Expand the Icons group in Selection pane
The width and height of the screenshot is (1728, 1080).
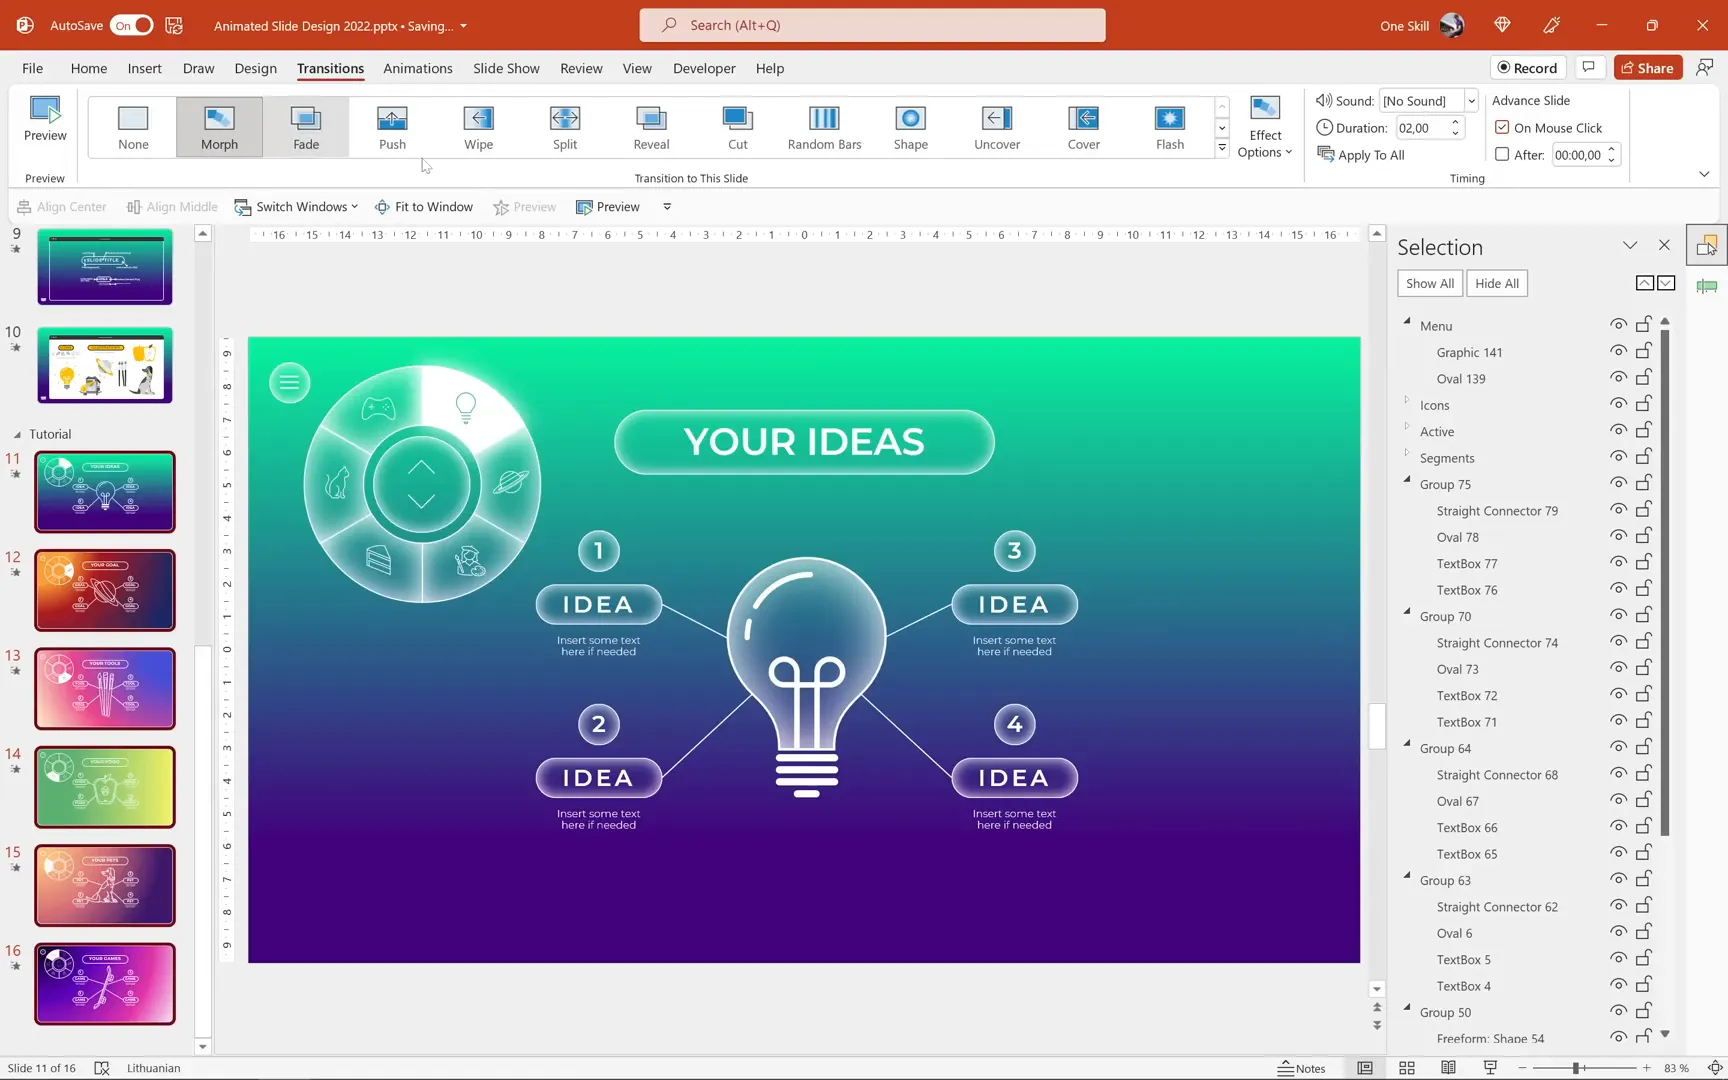pyautogui.click(x=1407, y=400)
